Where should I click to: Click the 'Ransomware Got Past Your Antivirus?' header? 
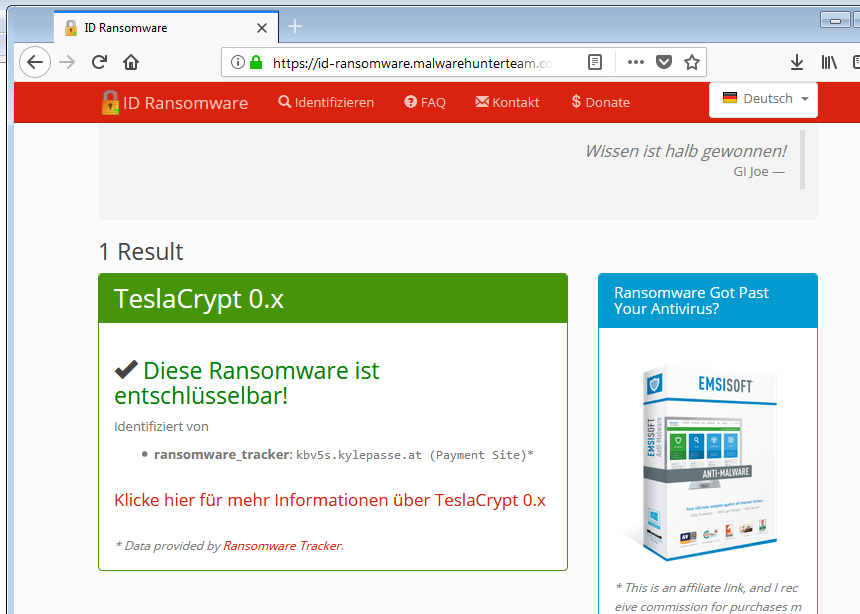pyautogui.click(x=708, y=301)
